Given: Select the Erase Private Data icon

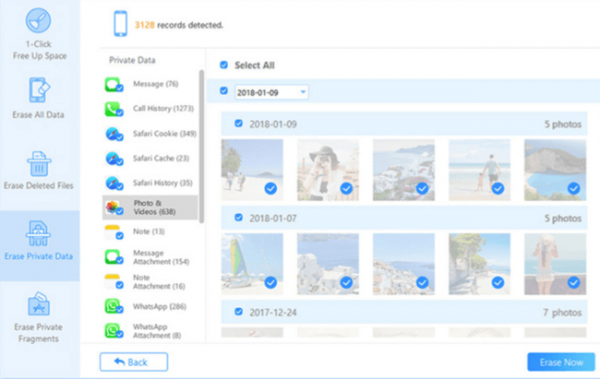Looking at the screenshot, I should (x=38, y=233).
